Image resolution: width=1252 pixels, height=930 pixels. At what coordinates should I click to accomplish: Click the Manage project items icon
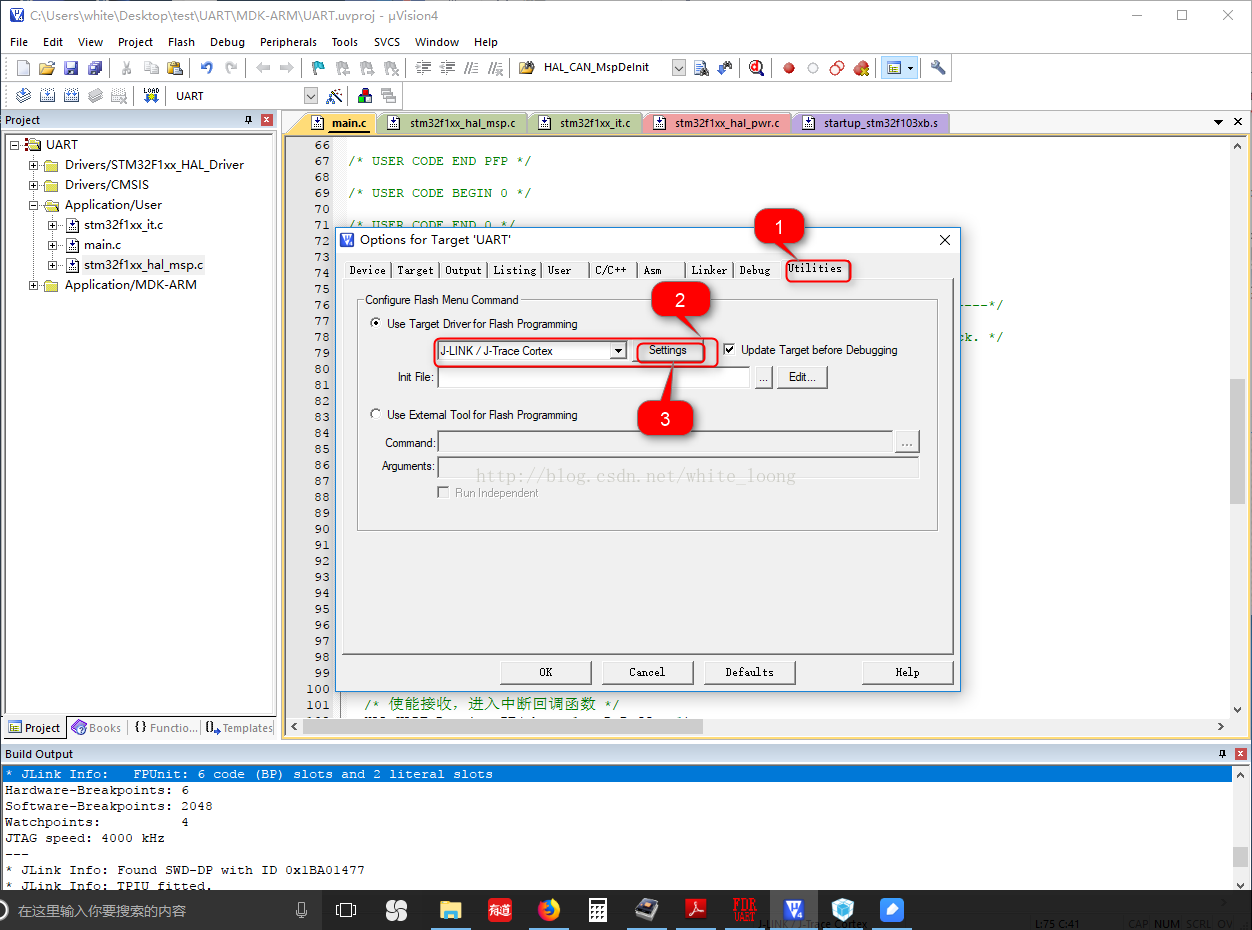pos(364,96)
